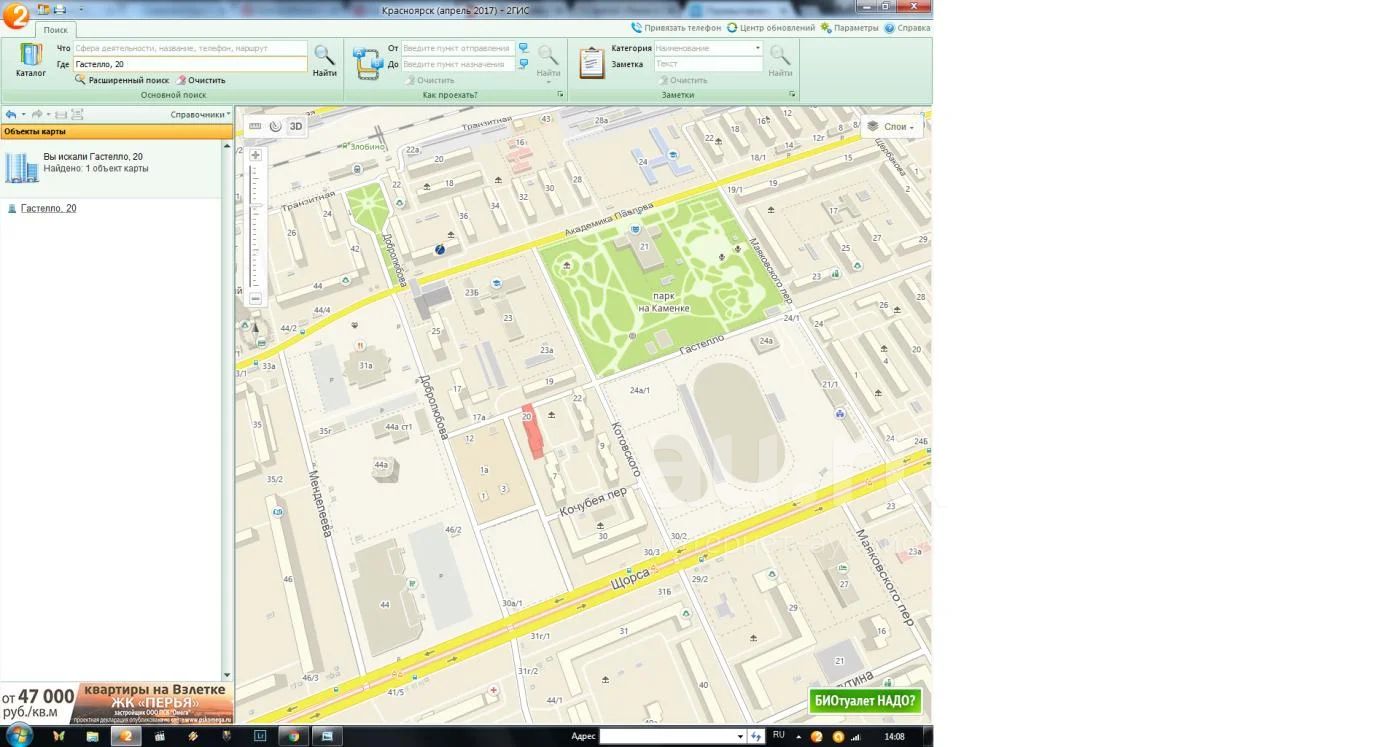Image resolution: width=1400 pixels, height=747 pixels.
Task: Show hidden system tray icons arrow
Action: tap(800, 736)
